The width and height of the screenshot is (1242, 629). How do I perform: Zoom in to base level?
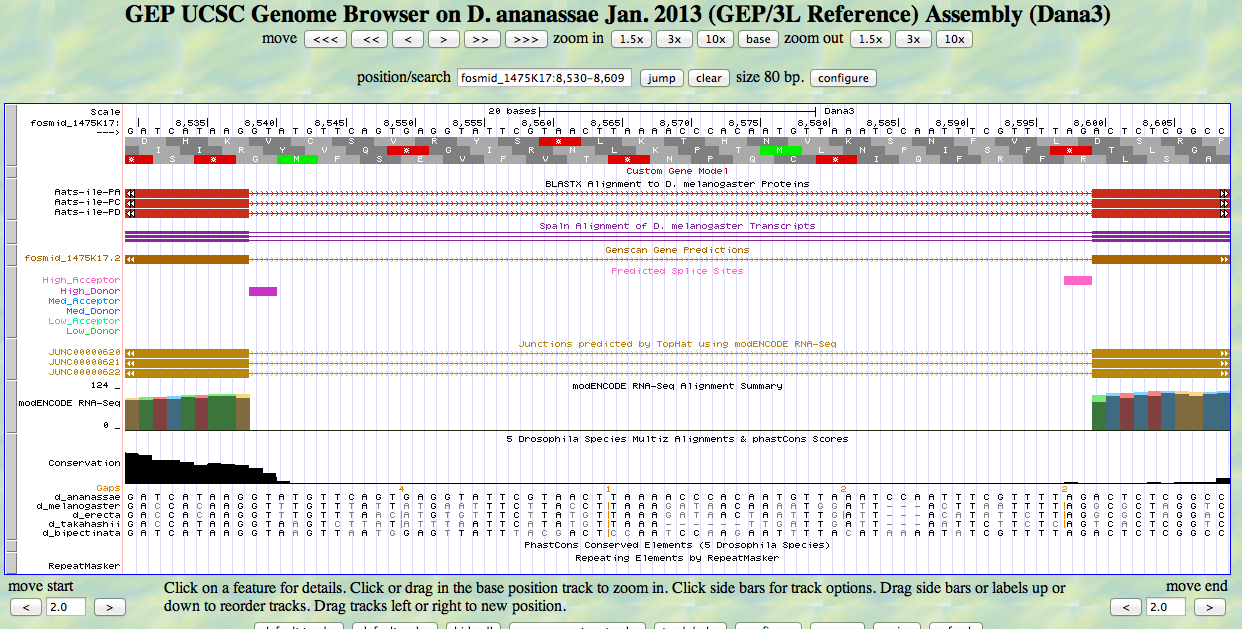(759, 39)
